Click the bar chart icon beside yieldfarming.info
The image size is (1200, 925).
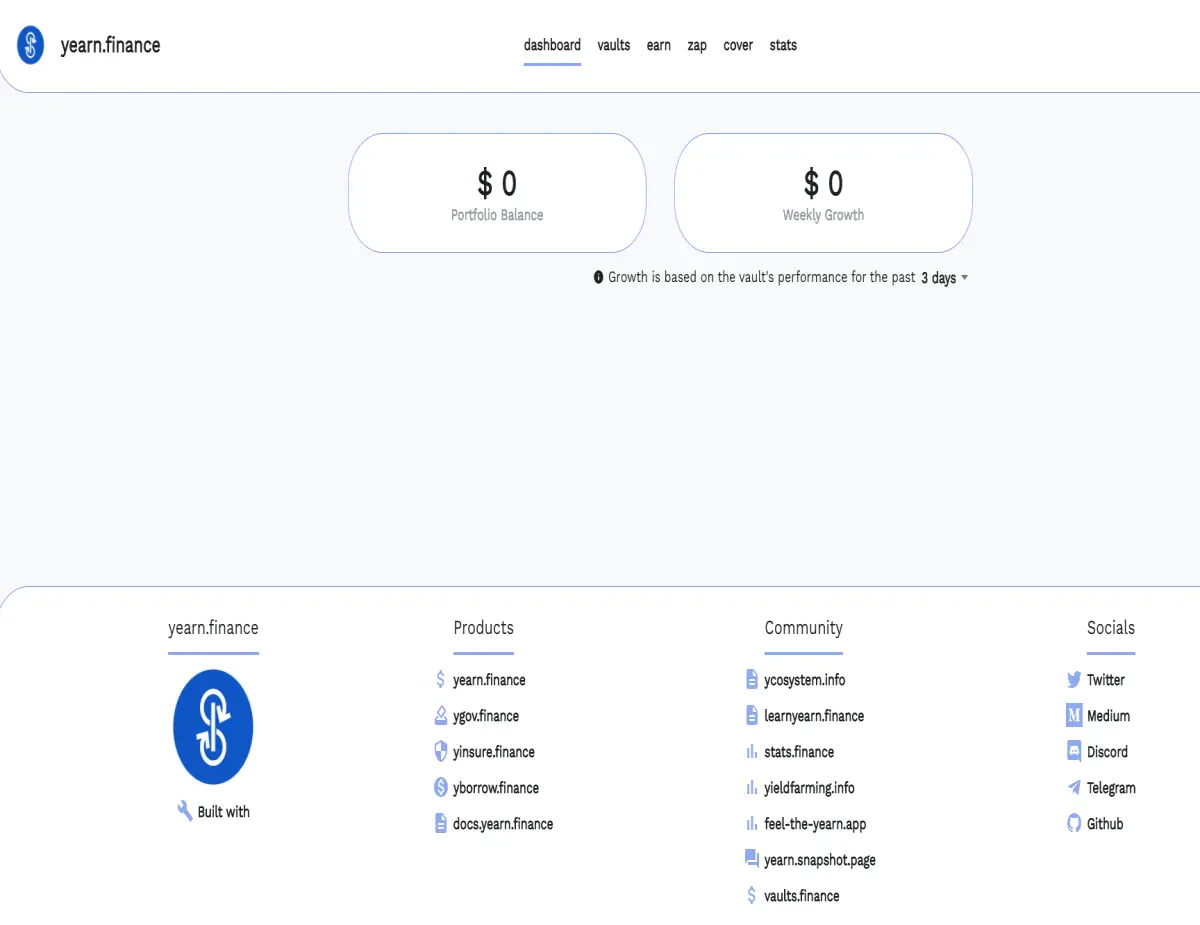752,788
